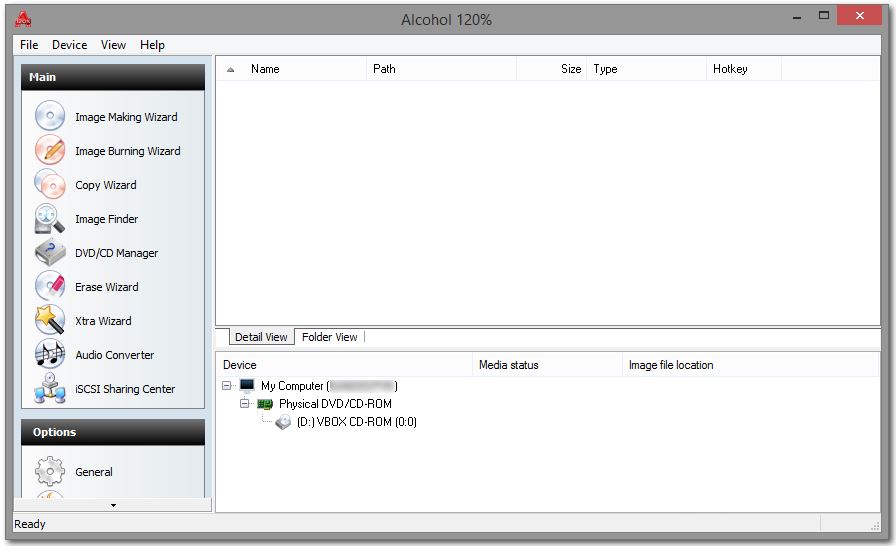
Task: Launch the Erase Wizard label
Action: pyautogui.click(x=106, y=287)
